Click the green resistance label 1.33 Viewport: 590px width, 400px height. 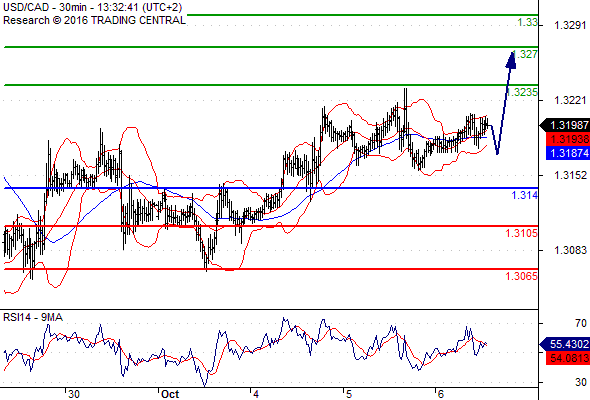coord(528,22)
